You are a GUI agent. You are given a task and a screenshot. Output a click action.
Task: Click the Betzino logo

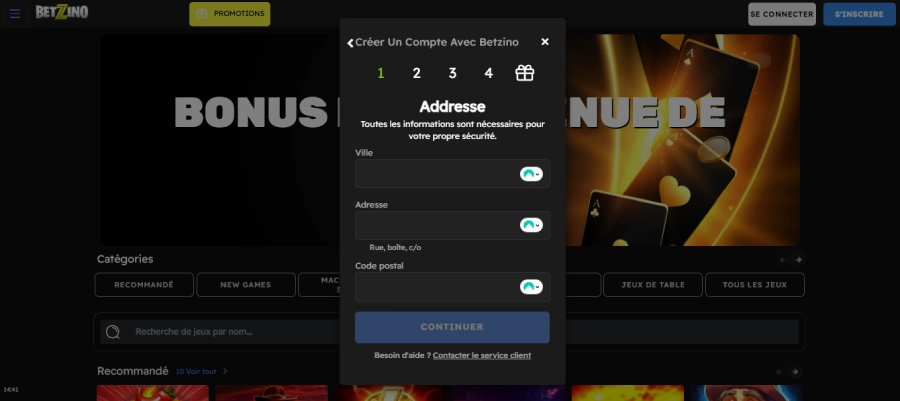coord(64,13)
